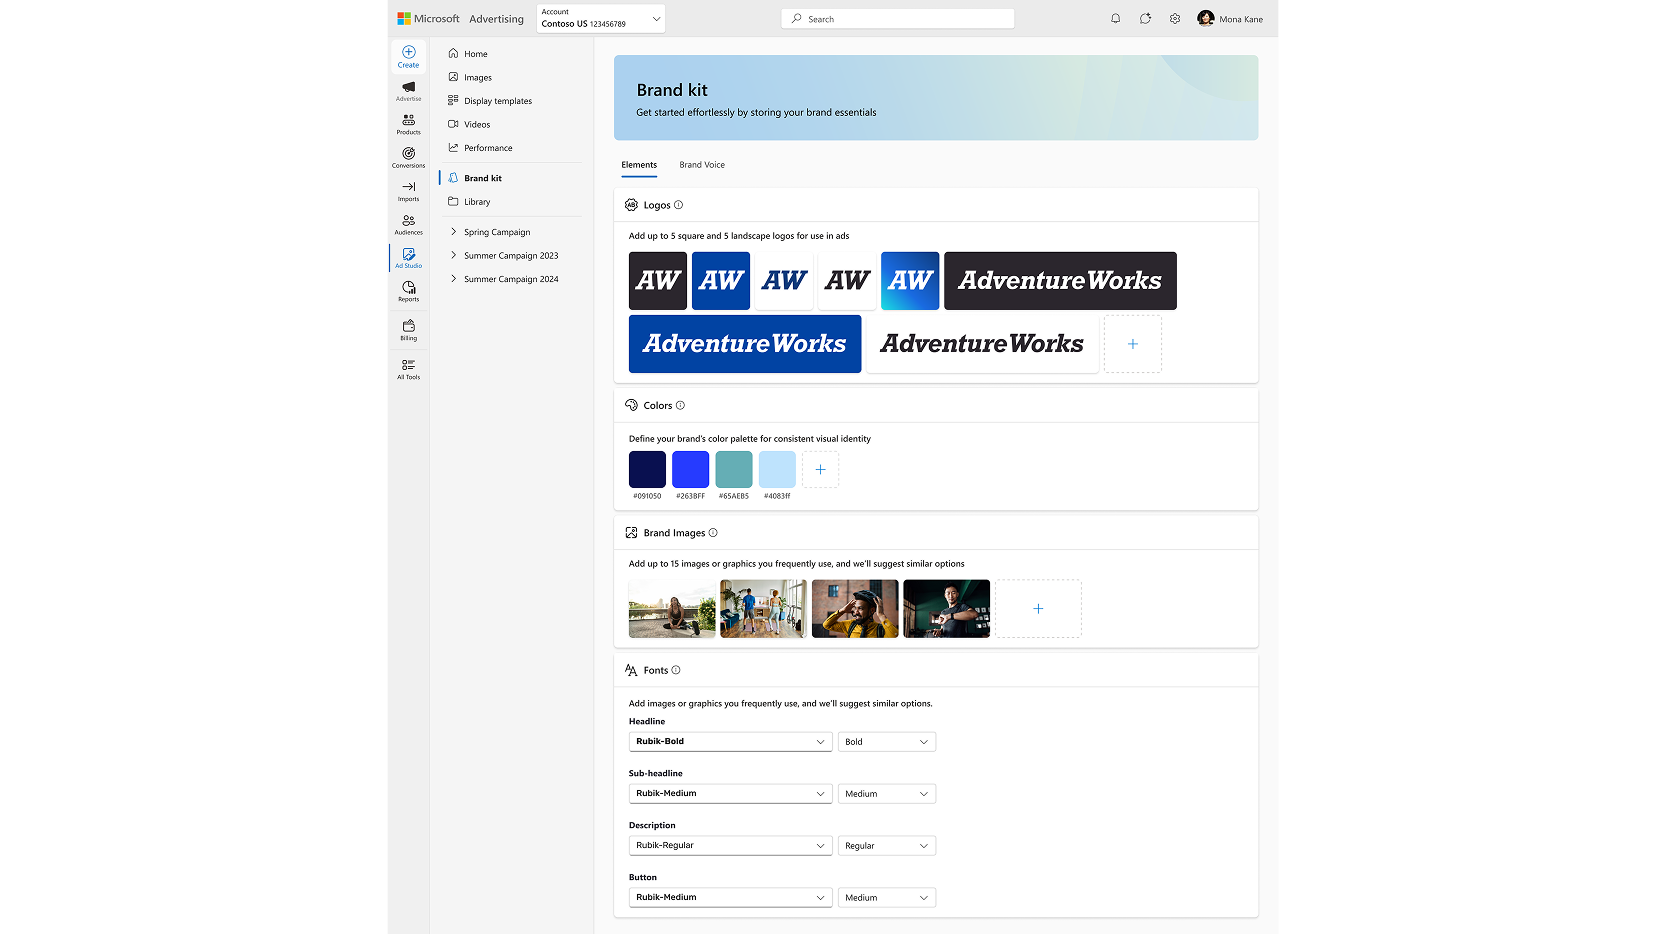Screen dimensions: 1666x934
Task: Open the Audiences icon in sidebar
Action: (408, 224)
